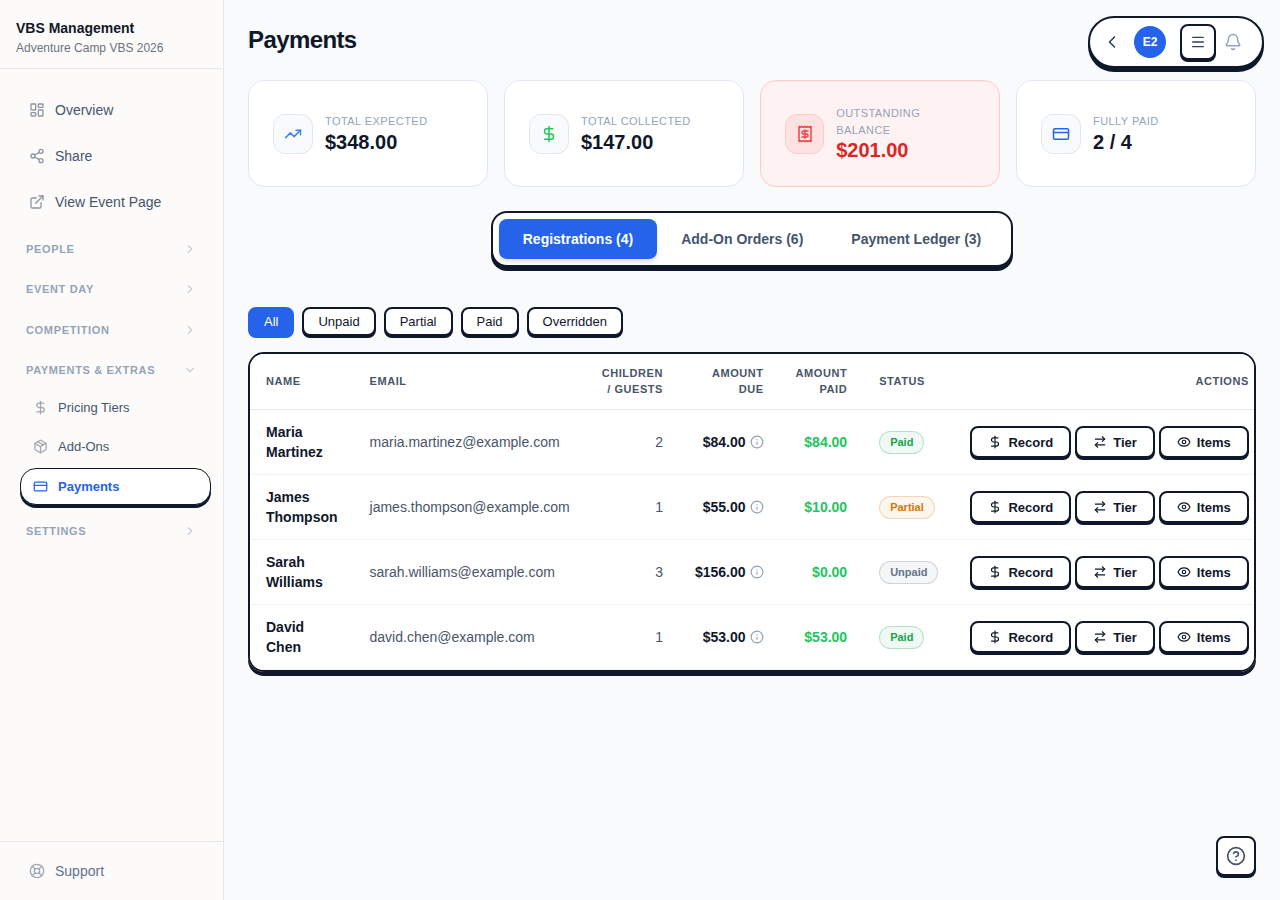1280x900 pixels.
Task: Click the Support icon at bottom left
Action: point(35,871)
